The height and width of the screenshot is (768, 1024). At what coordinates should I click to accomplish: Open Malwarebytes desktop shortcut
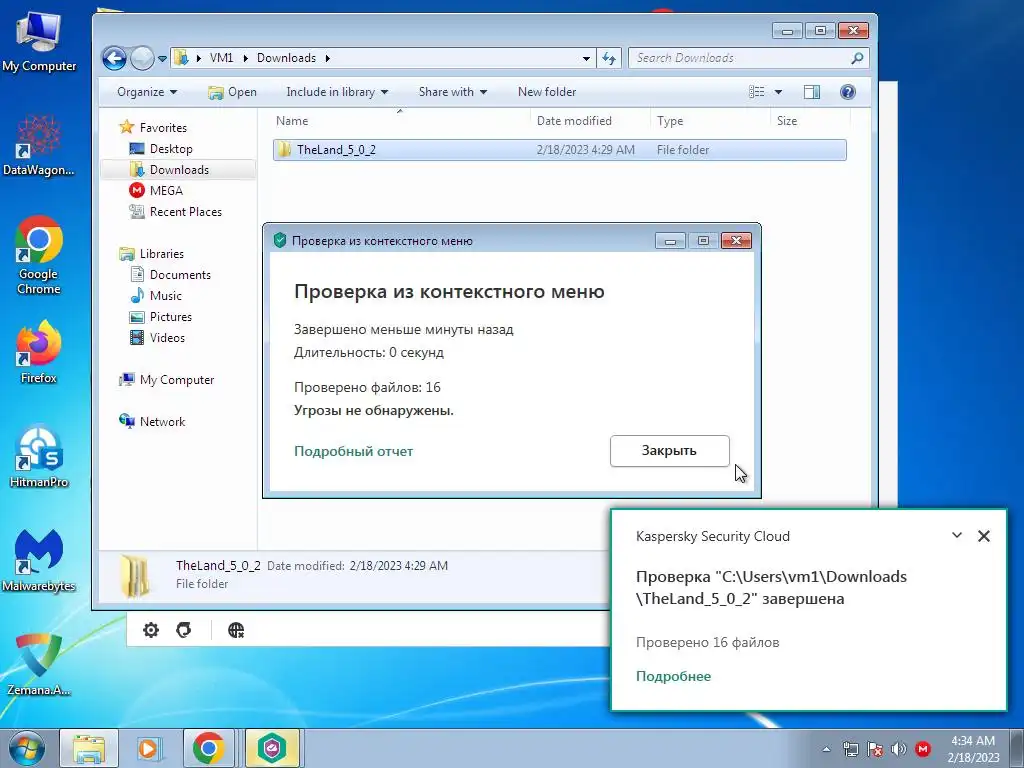(x=39, y=560)
